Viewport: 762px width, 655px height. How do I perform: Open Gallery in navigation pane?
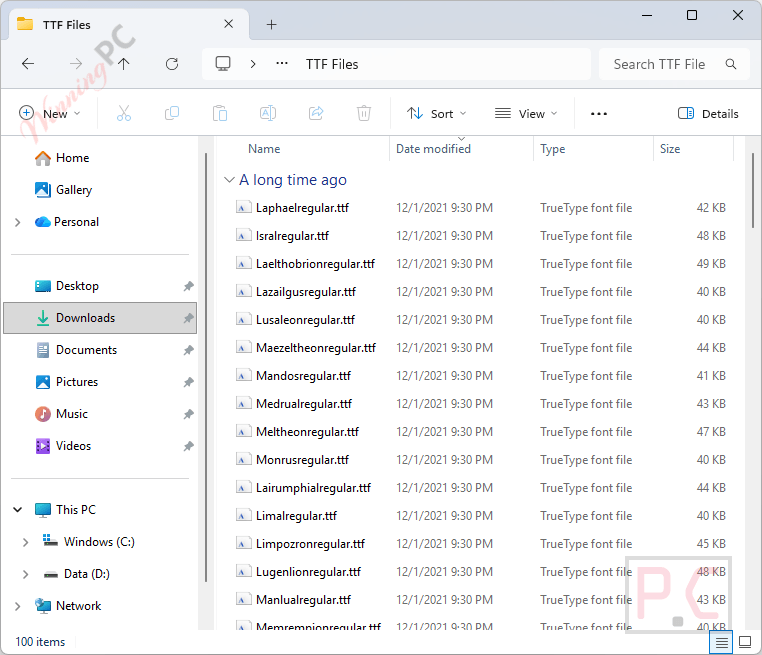[x=63, y=190]
